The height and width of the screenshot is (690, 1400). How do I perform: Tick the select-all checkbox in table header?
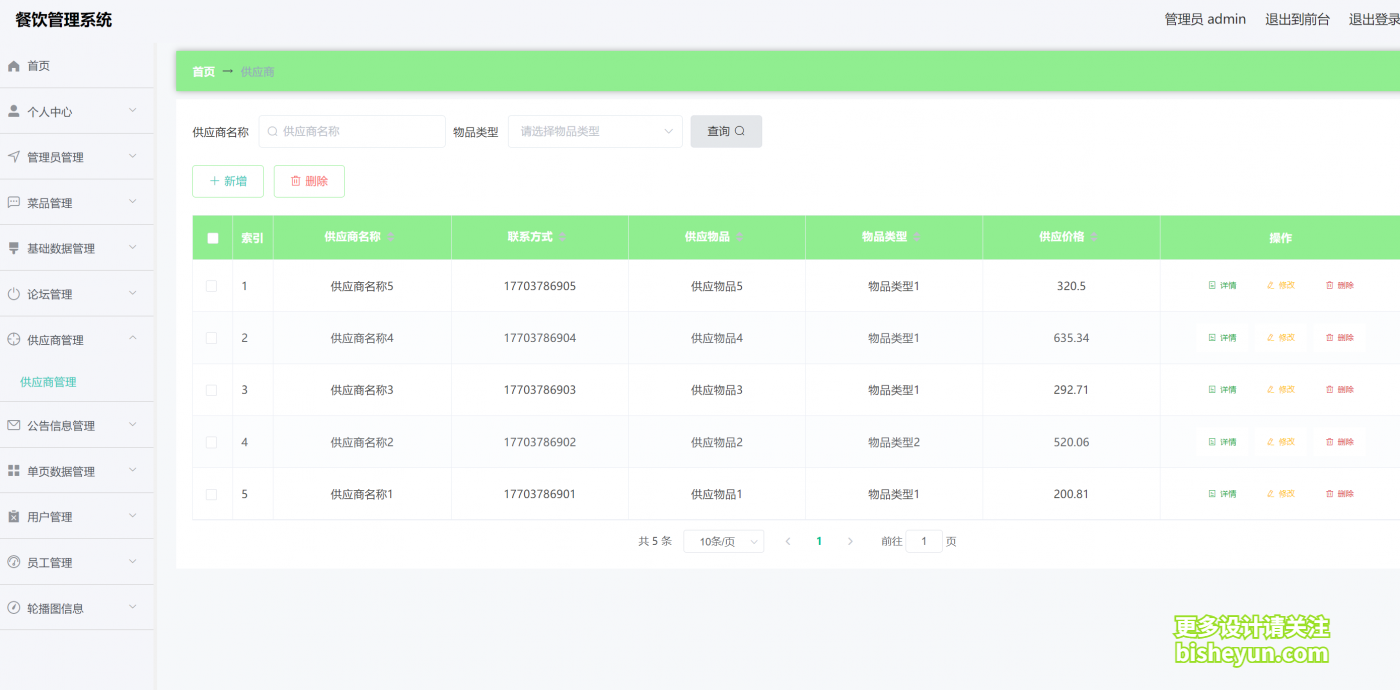click(x=212, y=238)
